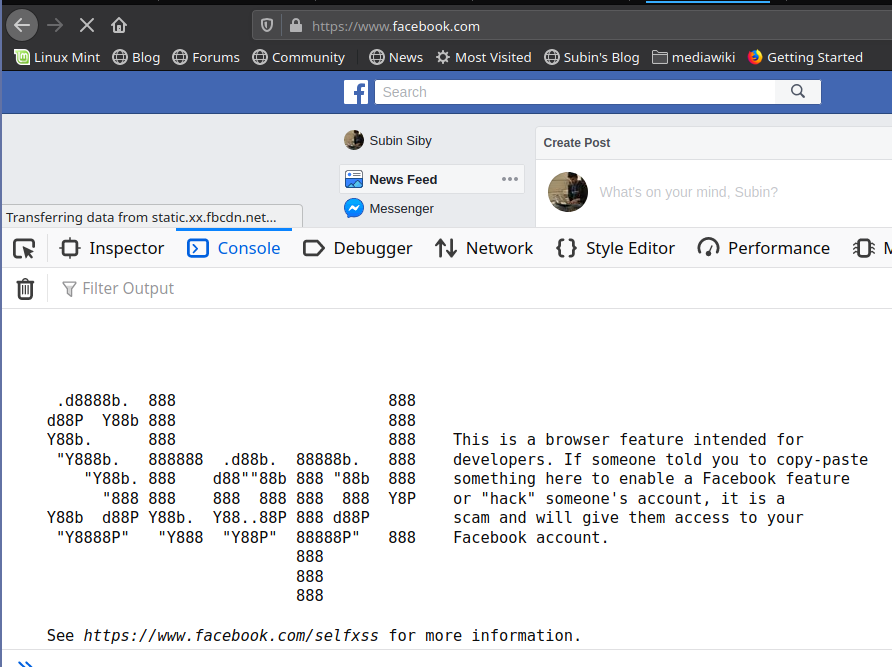
Task: Open the browser home page icon
Action: 119,25
